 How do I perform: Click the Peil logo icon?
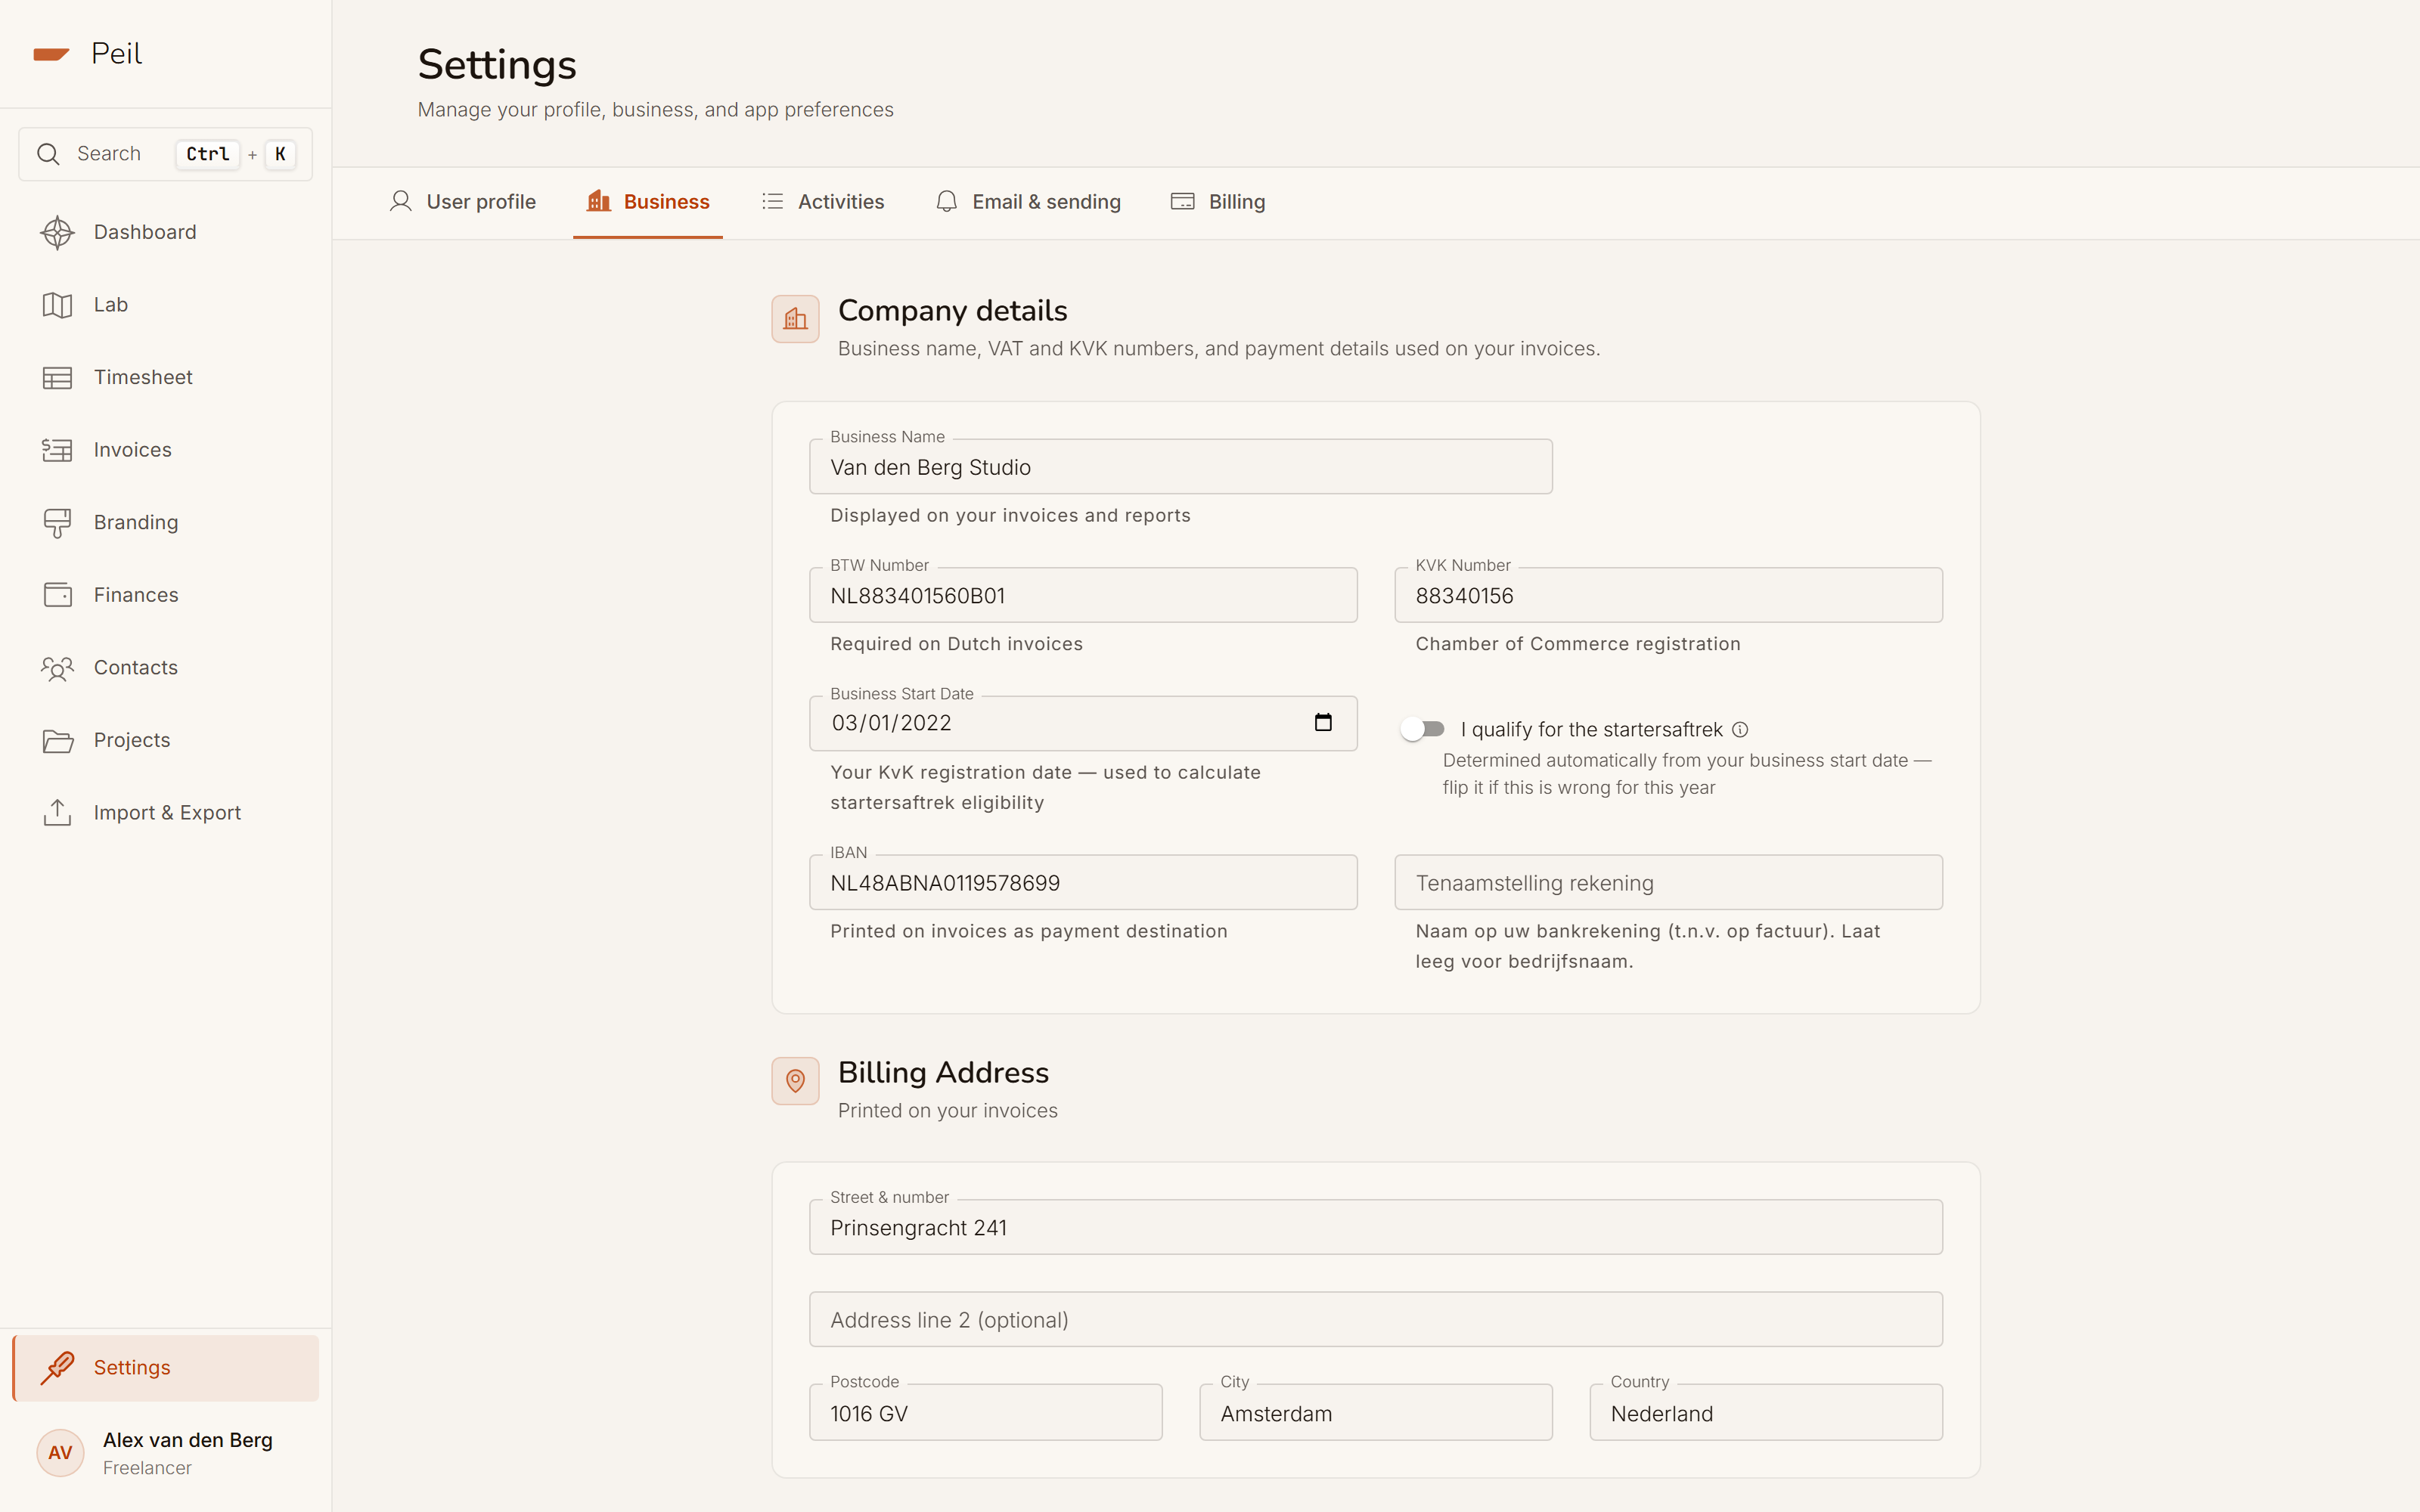tap(51, 54)
